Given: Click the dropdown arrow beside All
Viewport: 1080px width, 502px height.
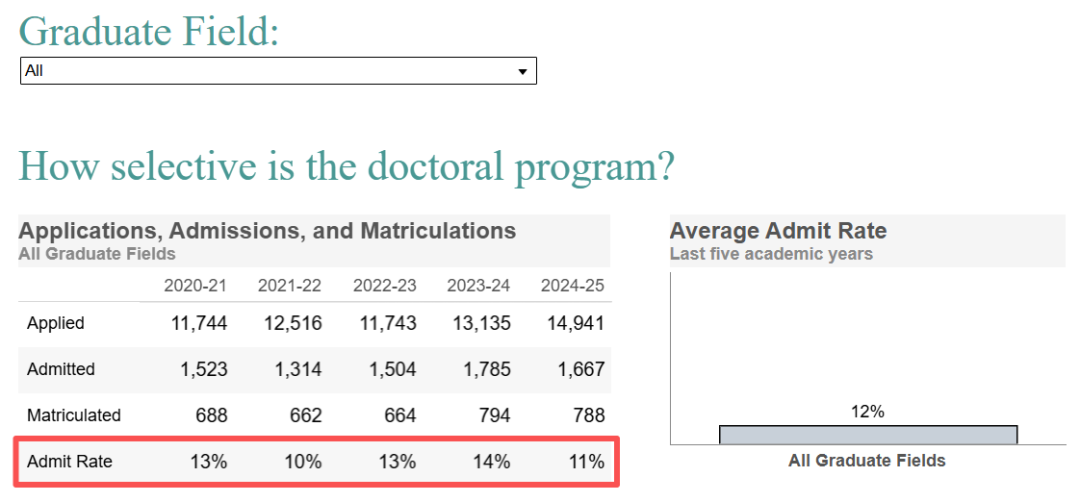Looking at the screenshot, I should 522,72.
